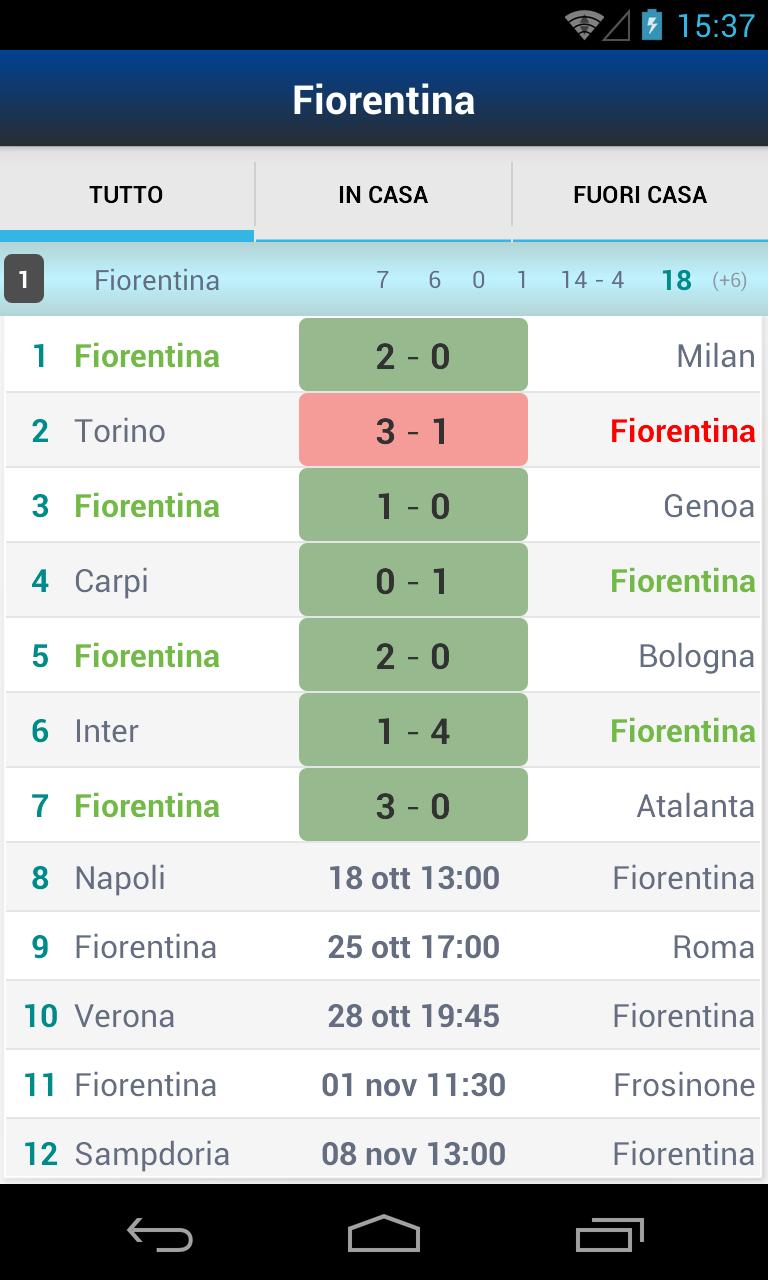Open the Torino 3-1 Fiorentina match details
Image resolution: width=768 pixels, height=1280 pixels.
point(413,429)
